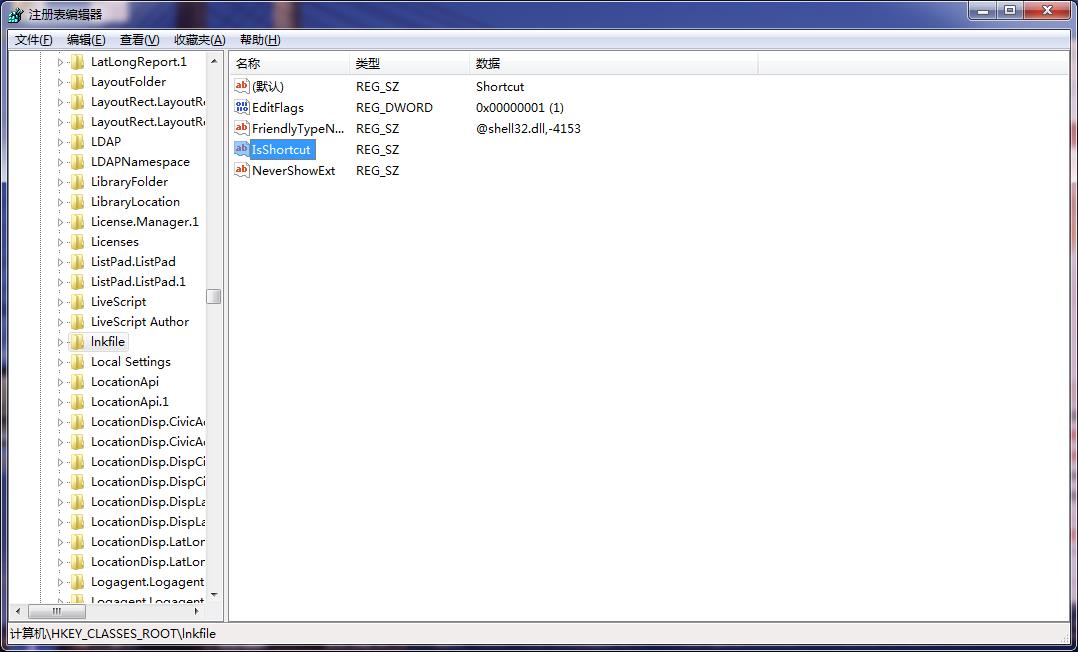1078x652 pixels.
Task: Open the 文件(F) menu
Action: tap(33, 40)
